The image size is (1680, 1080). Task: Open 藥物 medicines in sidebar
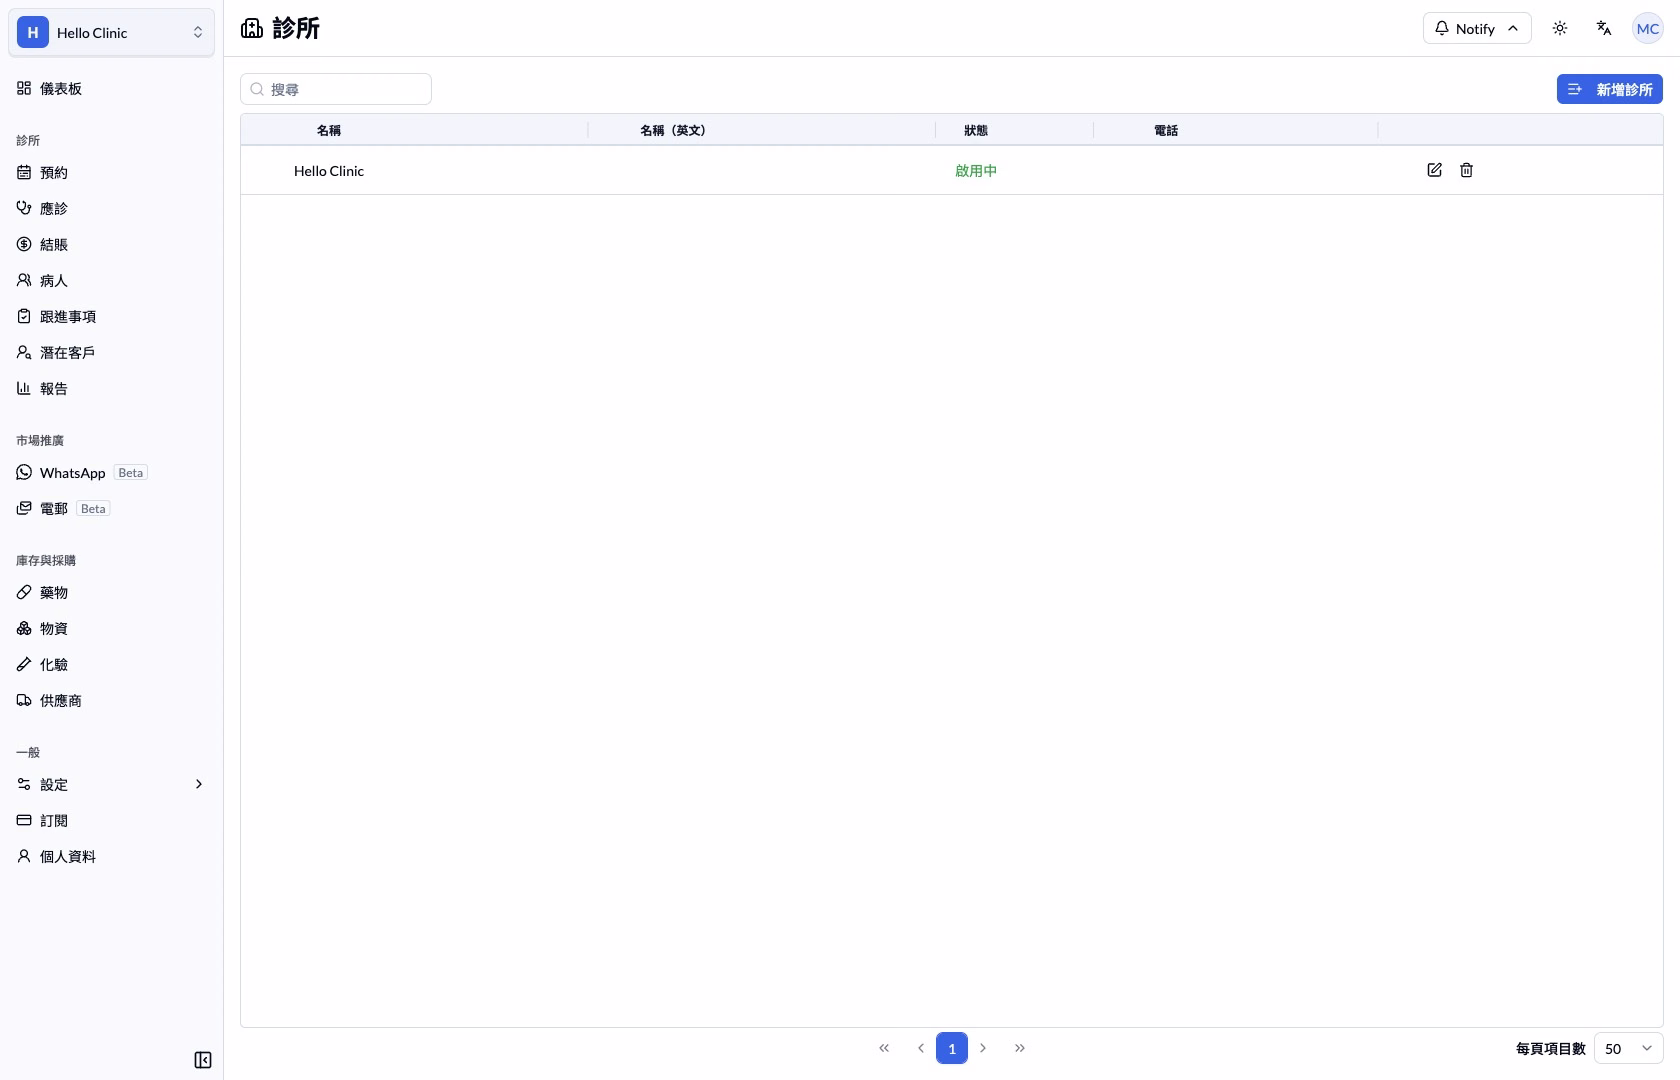point(111,593)
